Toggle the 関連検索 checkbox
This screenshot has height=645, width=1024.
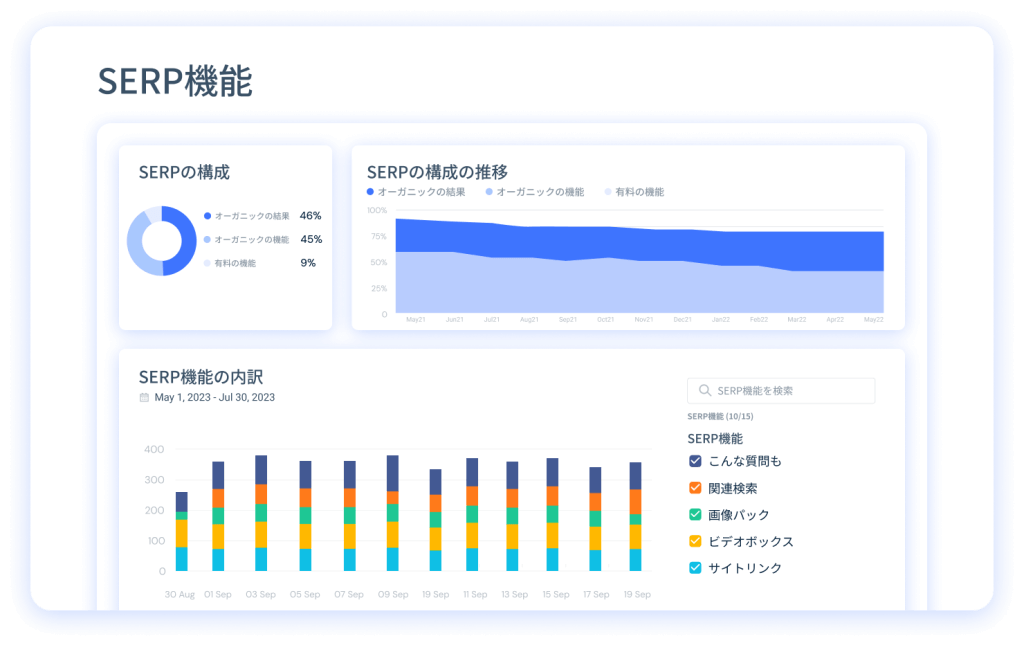(x=696, y=488)
